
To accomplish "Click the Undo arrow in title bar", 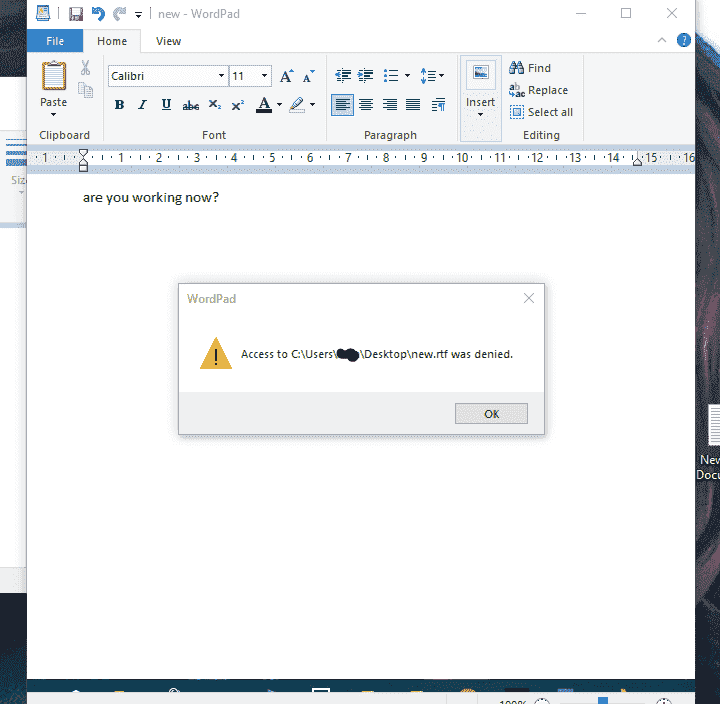I will [98, 14].
